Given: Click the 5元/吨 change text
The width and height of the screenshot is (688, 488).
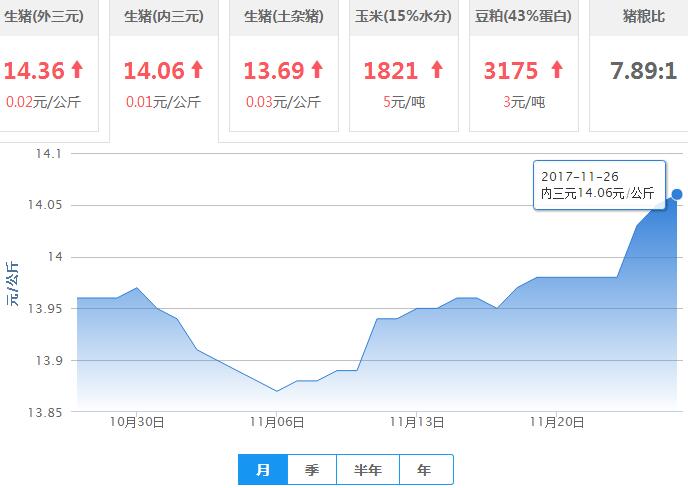Looking at the screenshot, I should tap(404, 102).
